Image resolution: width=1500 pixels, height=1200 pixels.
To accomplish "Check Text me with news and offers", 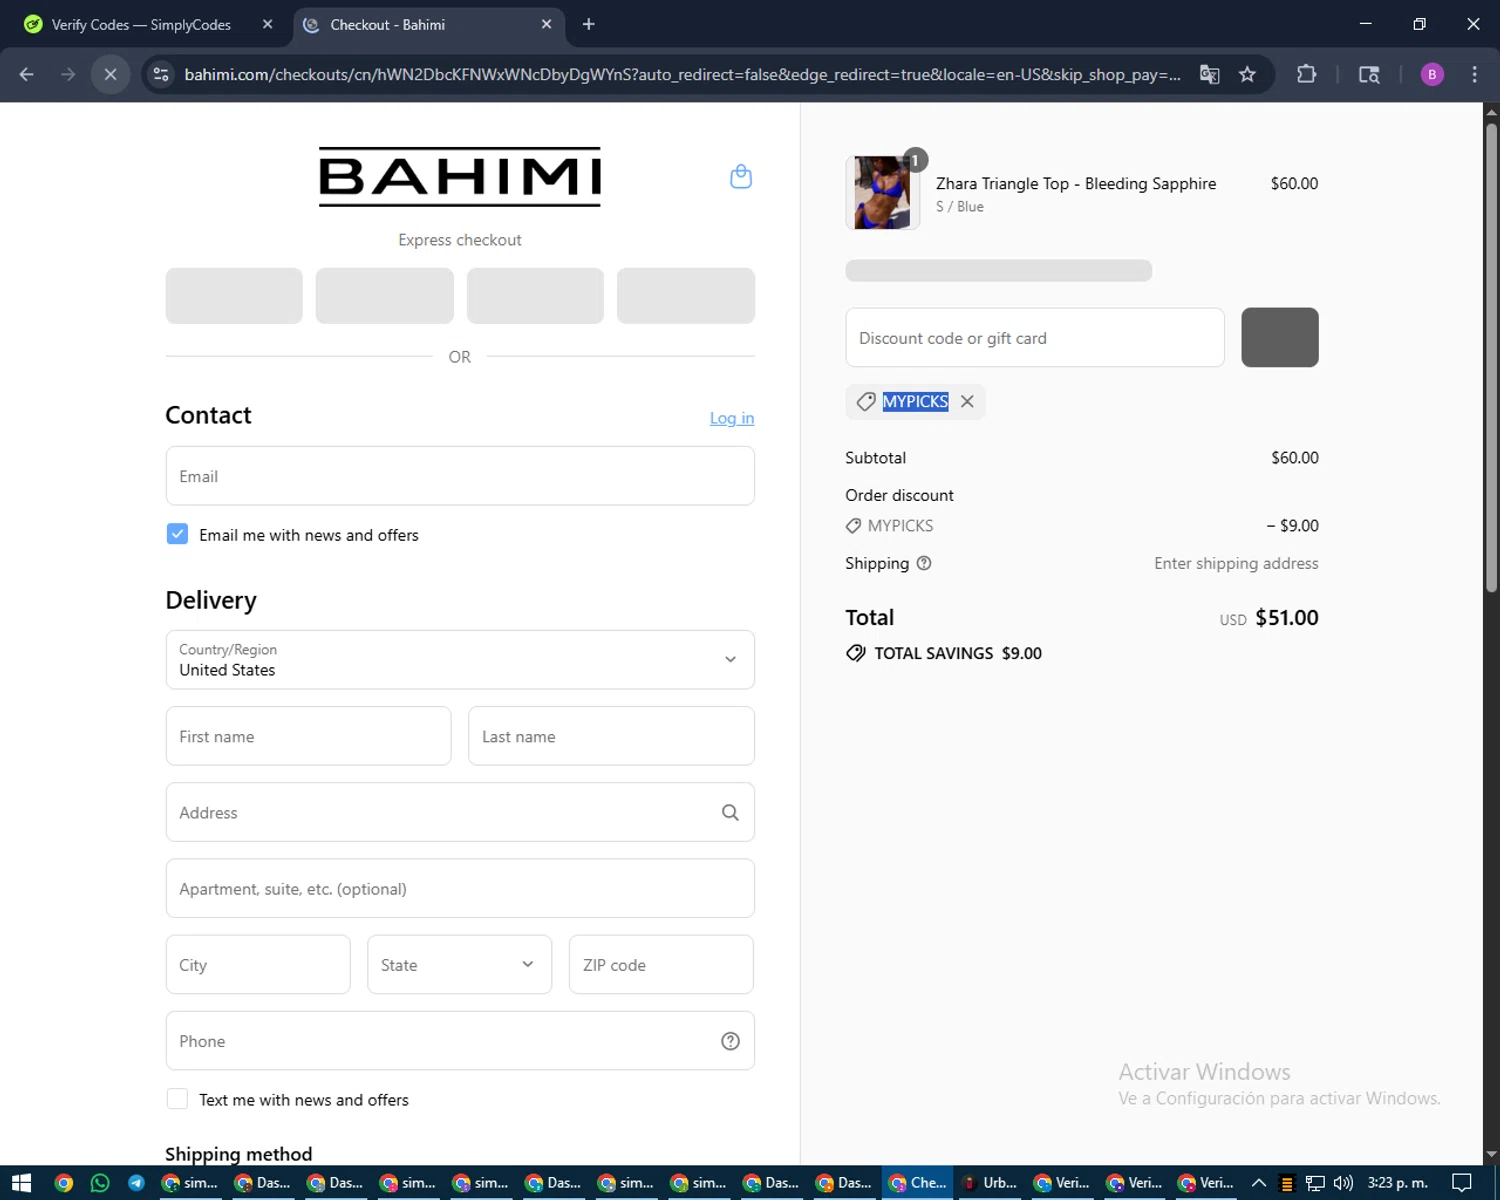I will (x=177, y=1099).
